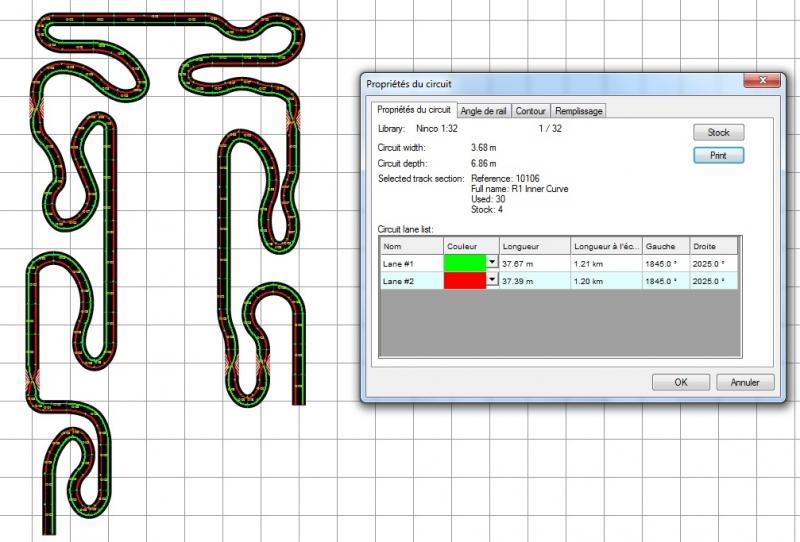The height and width of the screenshot is (542, 800).
Task: Click the red Lane #2 color swatch
Action: (x=465, y=281)
